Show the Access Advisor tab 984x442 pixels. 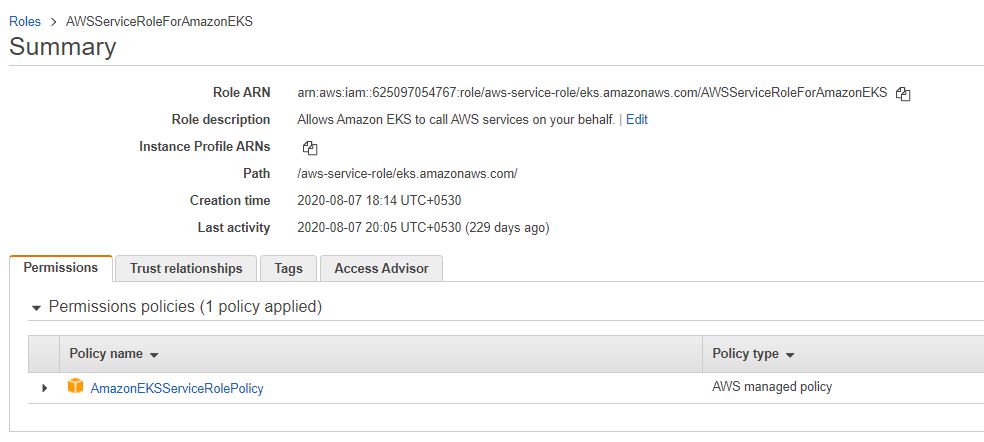tap(381, 268)
